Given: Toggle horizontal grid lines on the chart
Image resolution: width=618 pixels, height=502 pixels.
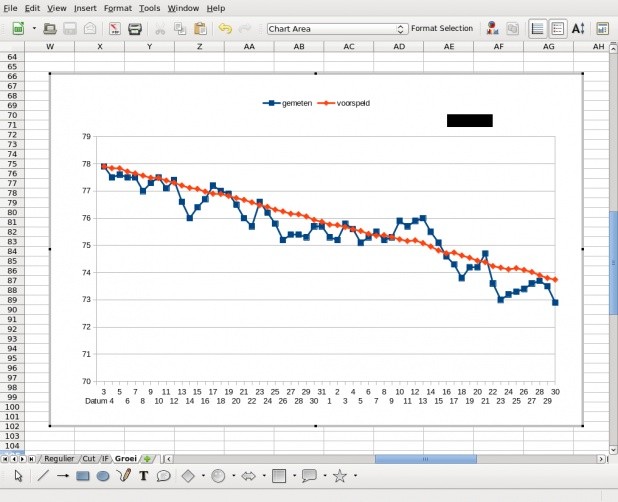Looking at the screenshot, I should click(x=537, y=29).
